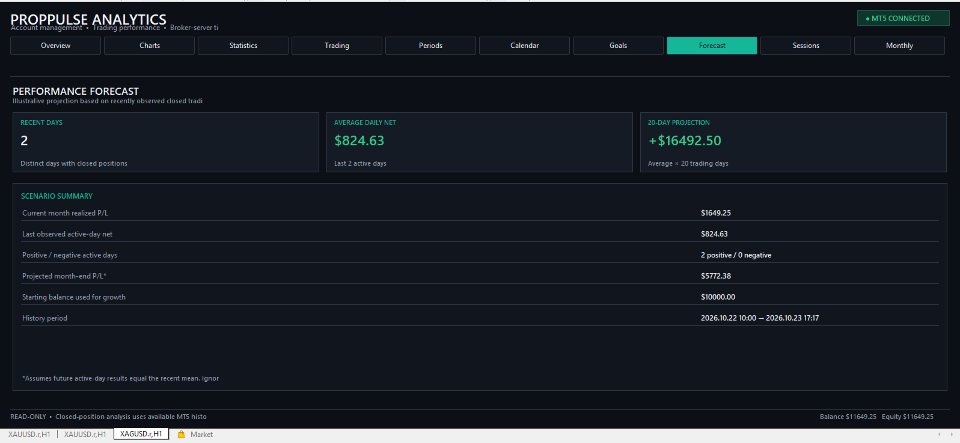Click the tab strip right scroll arrow

pos(951,434)
